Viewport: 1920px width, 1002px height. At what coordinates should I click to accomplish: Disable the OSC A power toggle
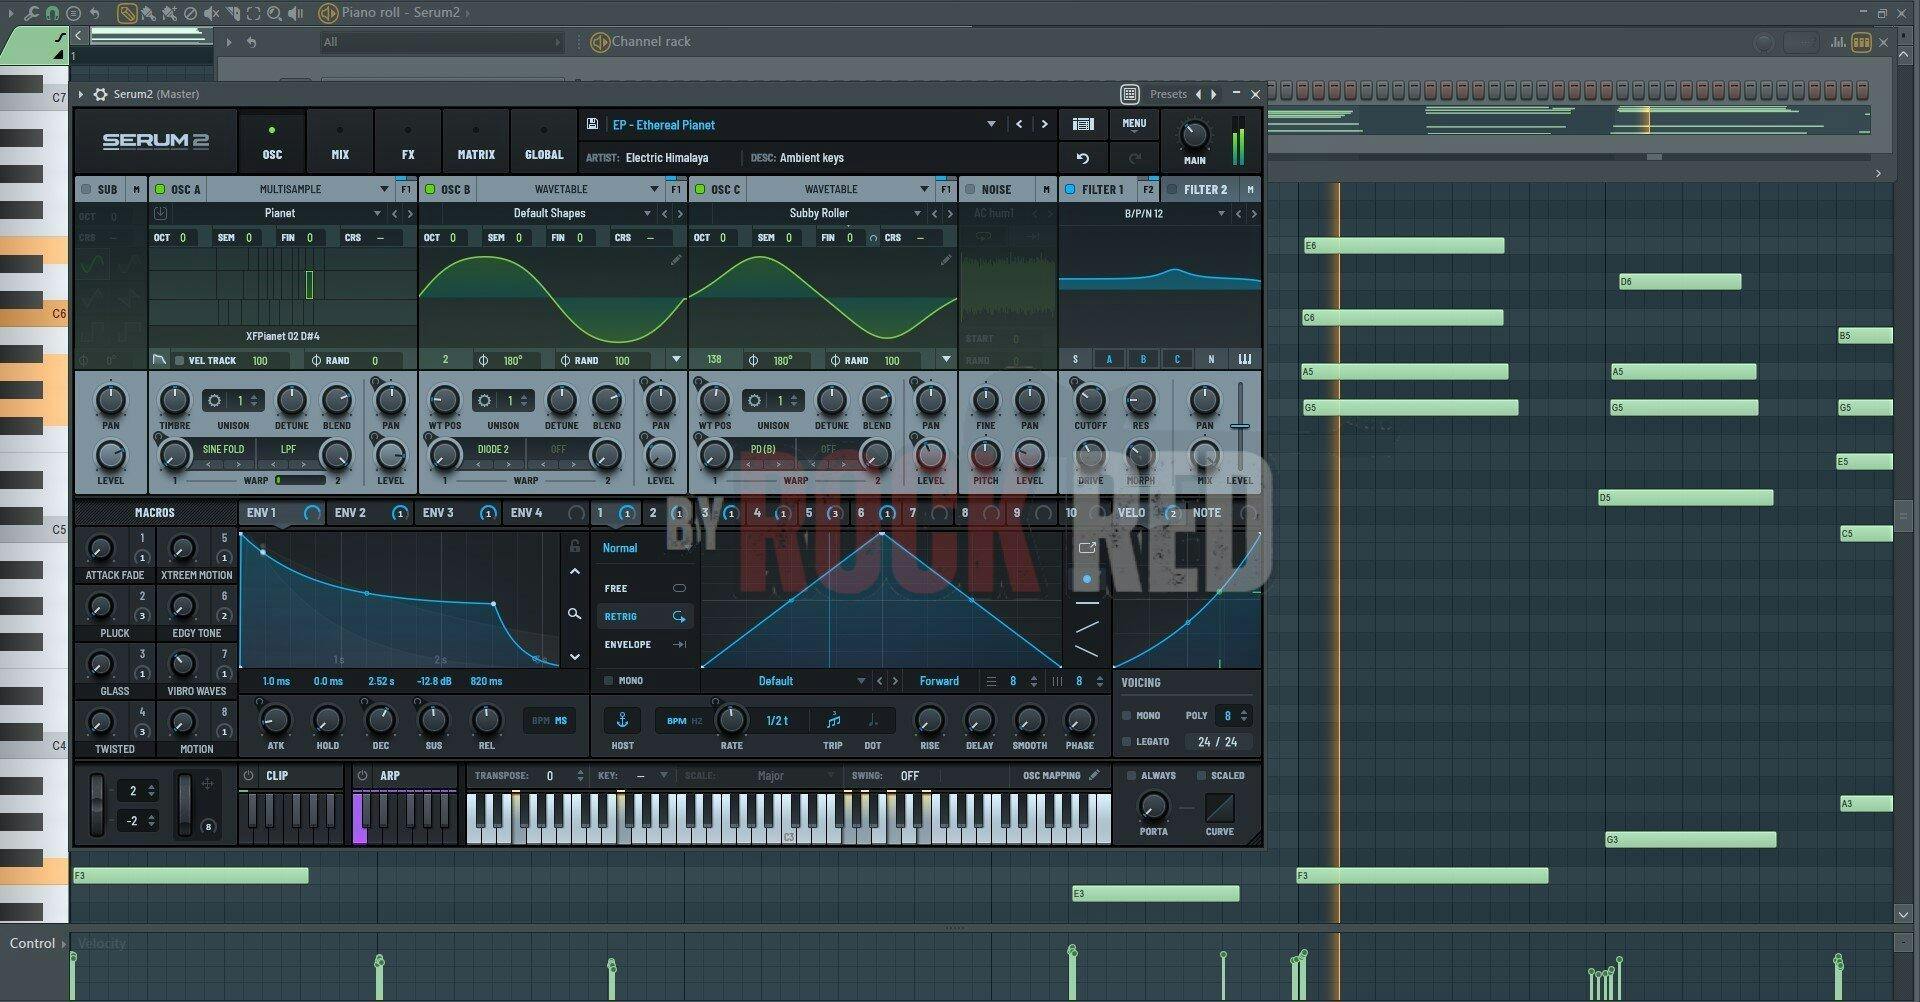click(160, 189)
